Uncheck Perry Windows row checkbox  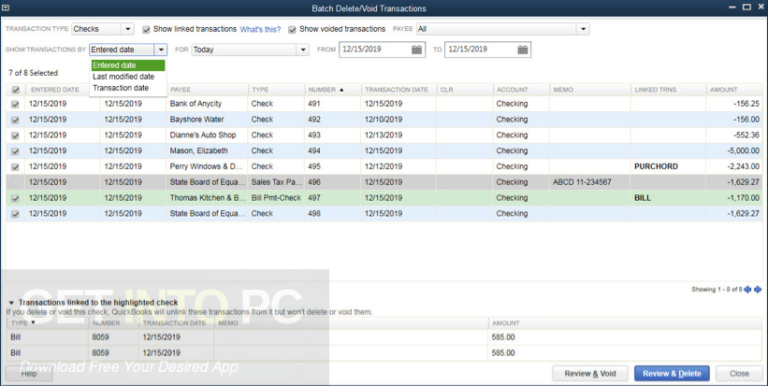coord(15,167)
